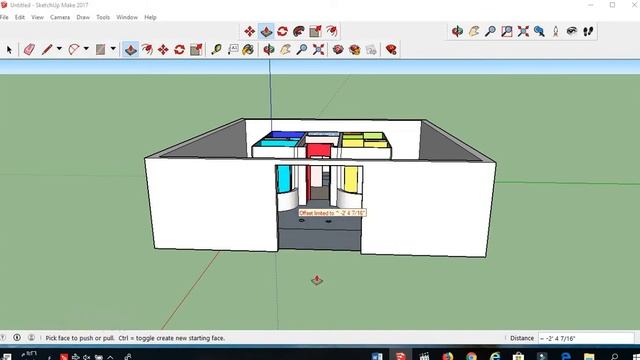This screenshot has width=640, height=360.
Task: Choose the Walk footprints tool
Action: point(588,31)
